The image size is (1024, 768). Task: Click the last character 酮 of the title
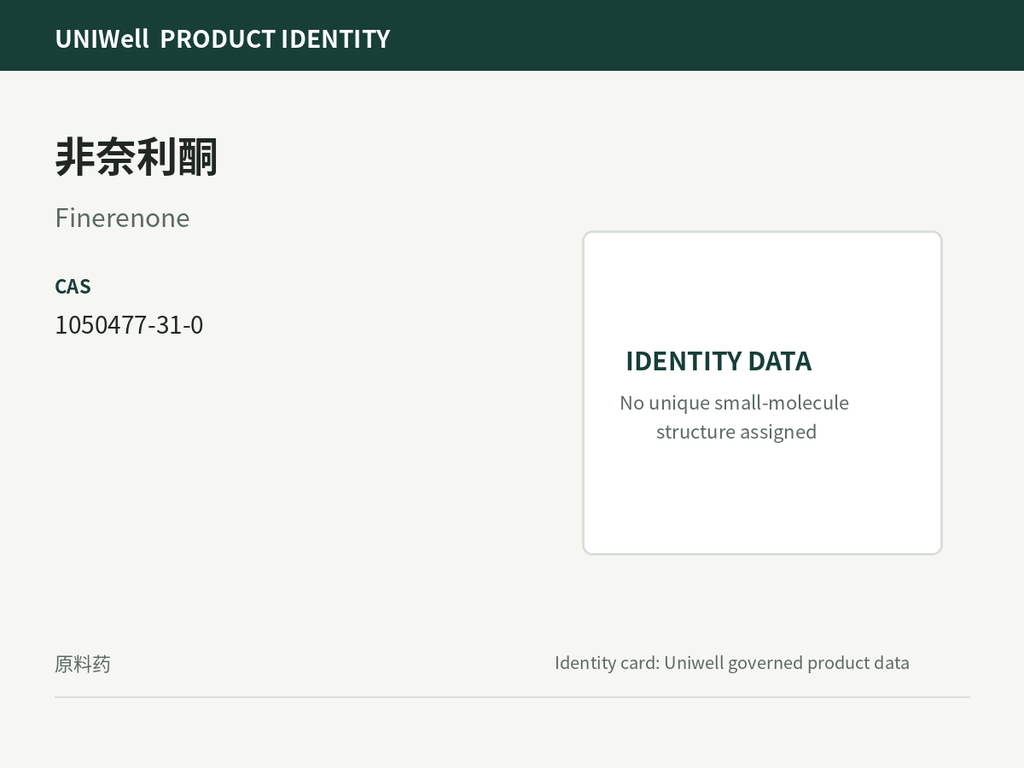[x=197, y=157]
